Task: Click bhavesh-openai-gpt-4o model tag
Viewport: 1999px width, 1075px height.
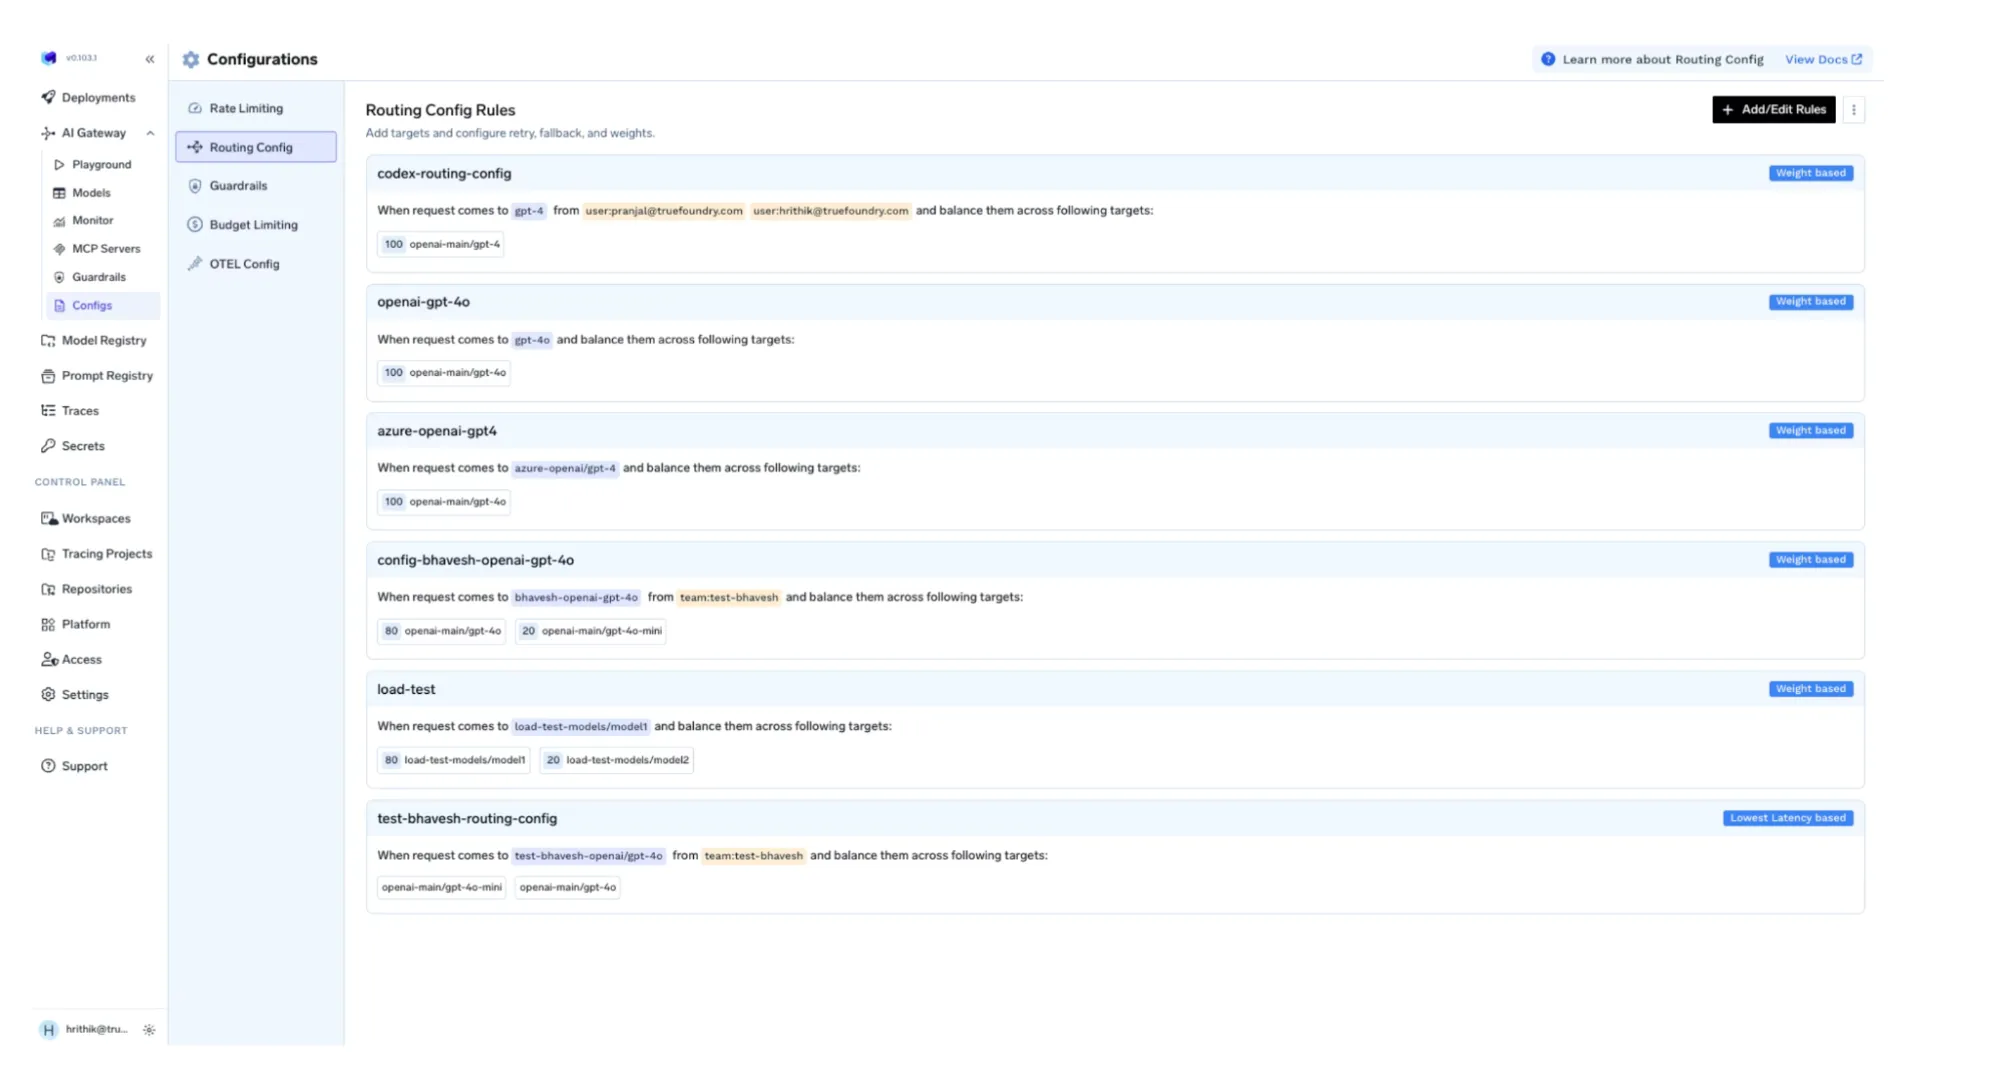Action: (x=576, y=597)
